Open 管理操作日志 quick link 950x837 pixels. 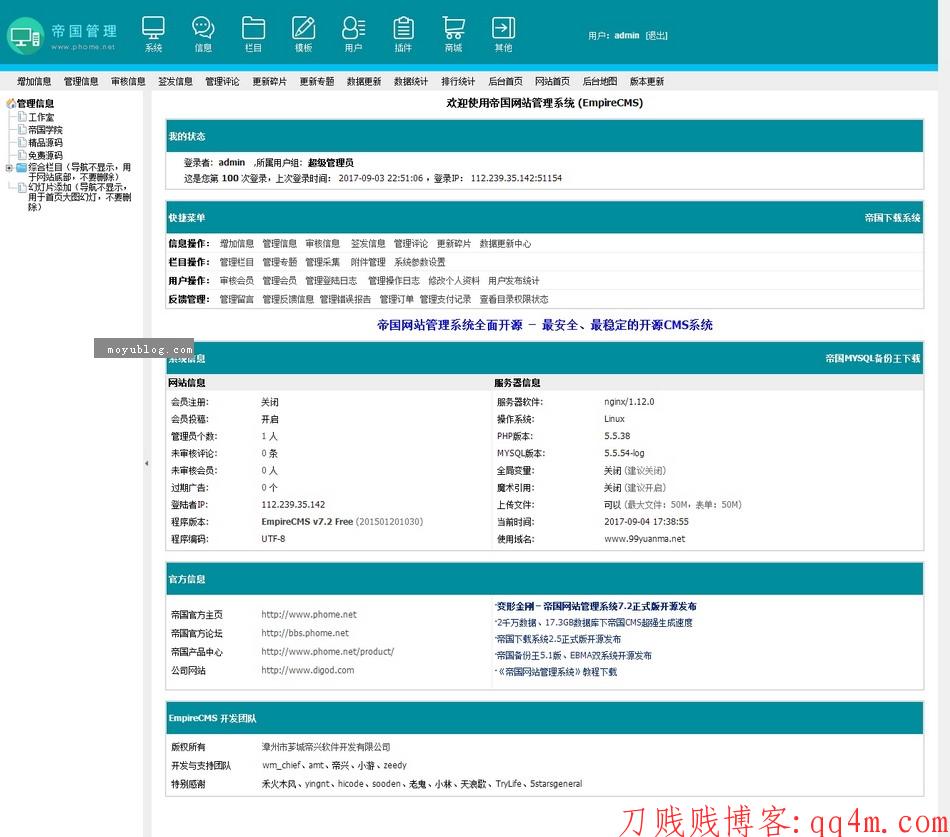394,281
